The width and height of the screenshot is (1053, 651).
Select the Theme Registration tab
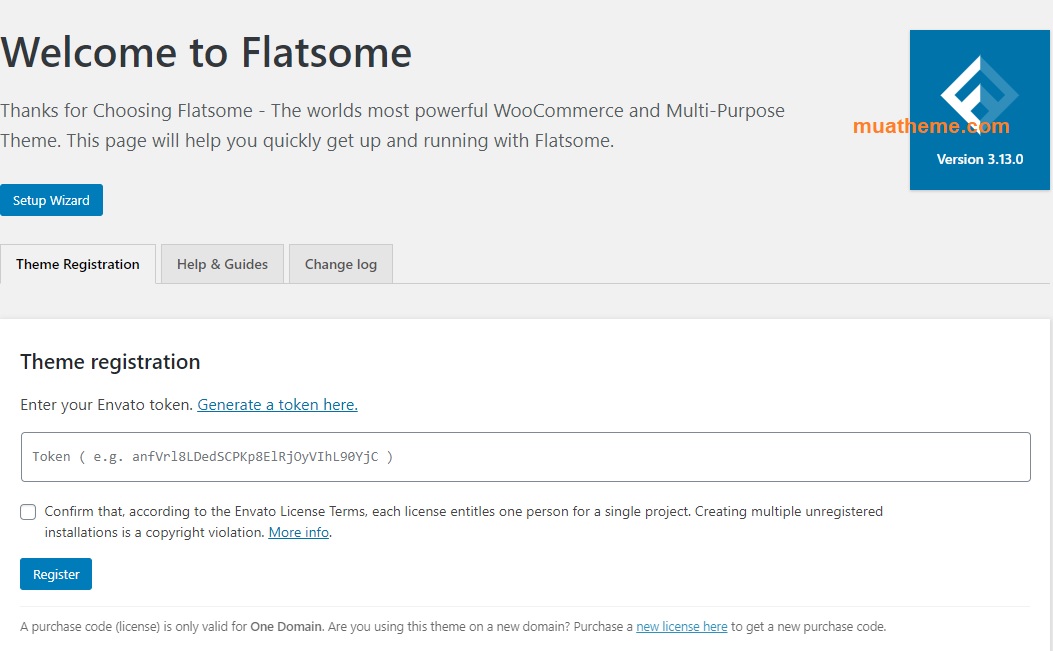click(x=78, y=264)
